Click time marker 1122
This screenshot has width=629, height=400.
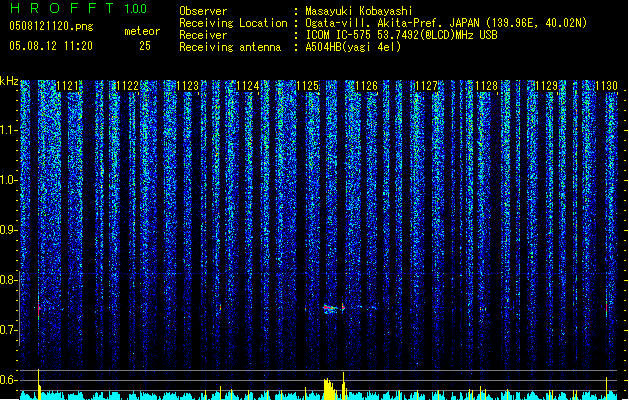[x=128, y=86]
